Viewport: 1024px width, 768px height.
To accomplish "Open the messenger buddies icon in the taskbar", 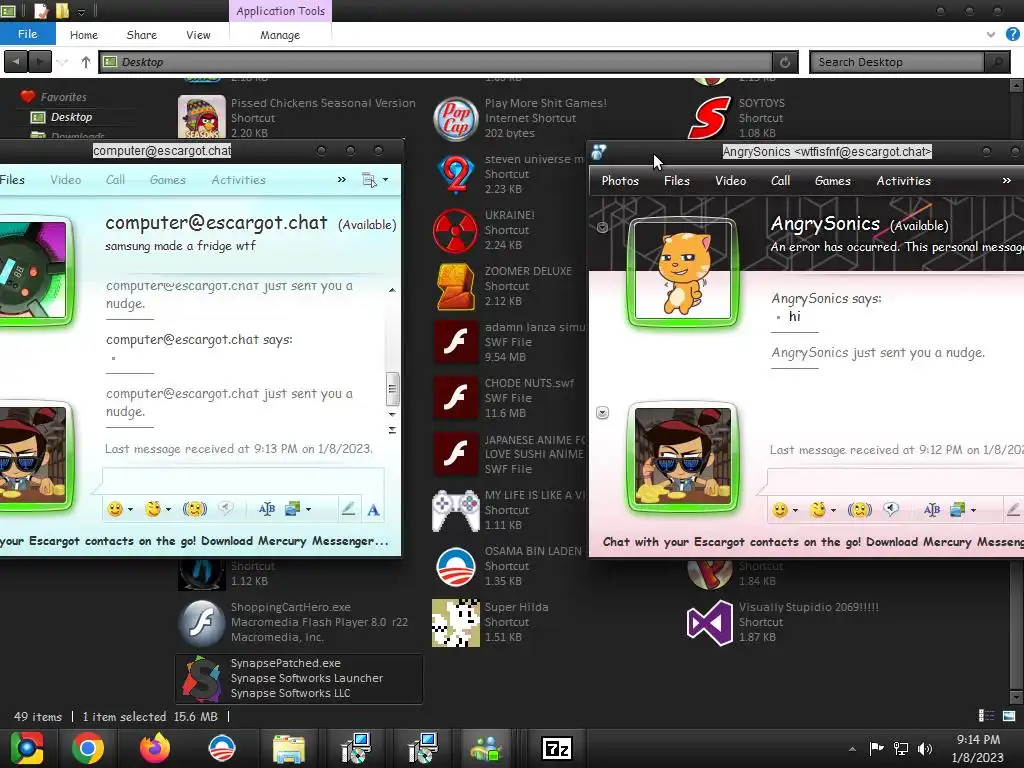I will click(x=486, y=748).
